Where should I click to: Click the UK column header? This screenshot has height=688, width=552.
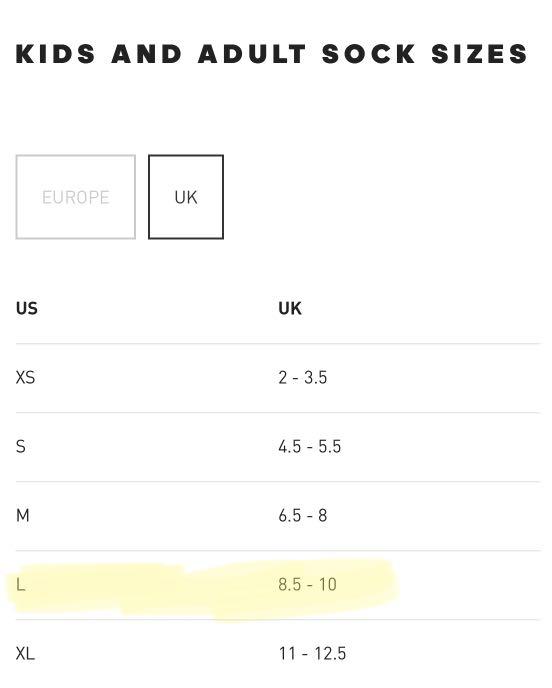tap(290, 308)
